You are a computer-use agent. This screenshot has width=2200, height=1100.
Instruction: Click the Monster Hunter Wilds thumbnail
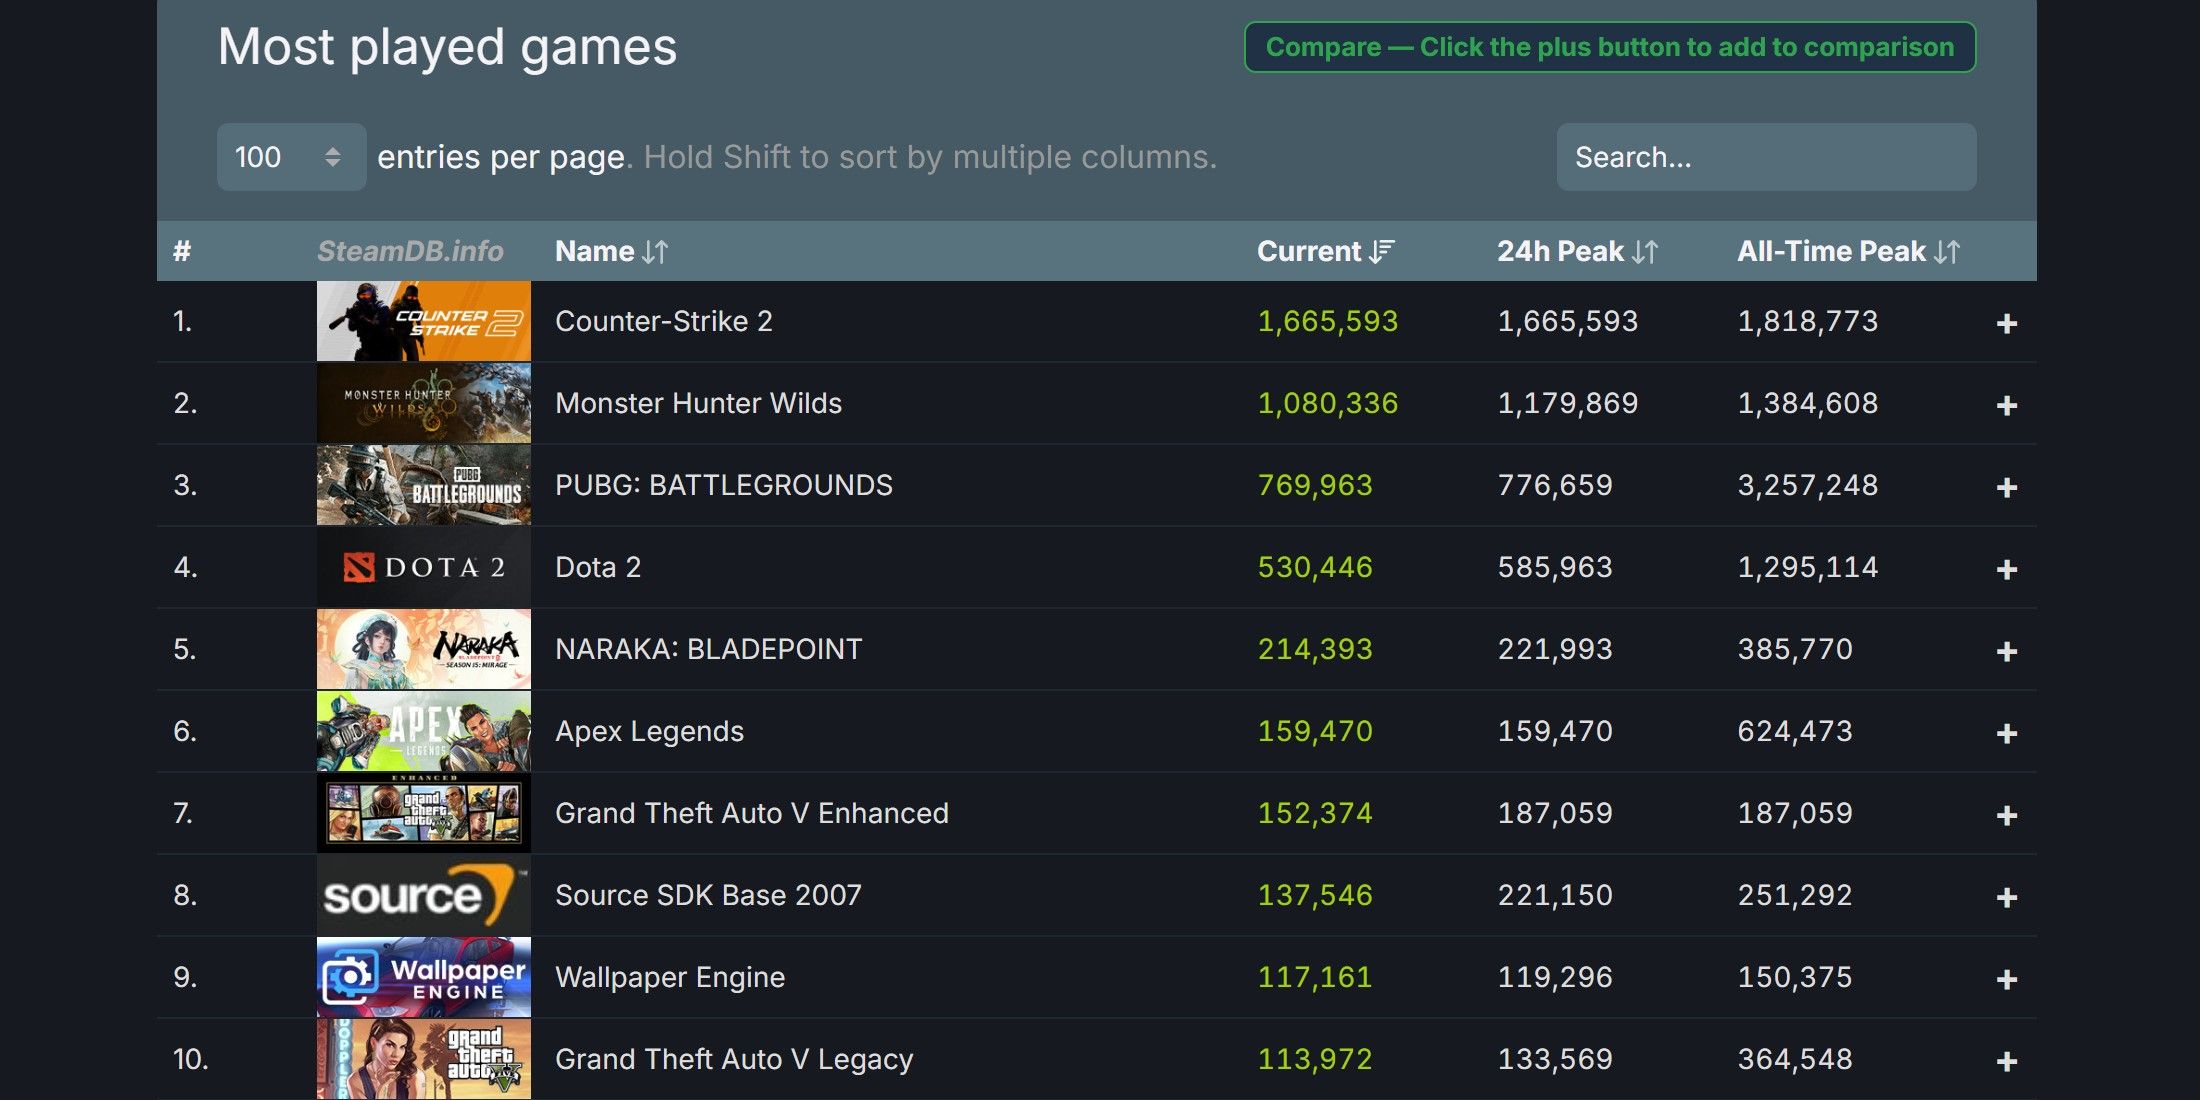click(x=423, y=403)
